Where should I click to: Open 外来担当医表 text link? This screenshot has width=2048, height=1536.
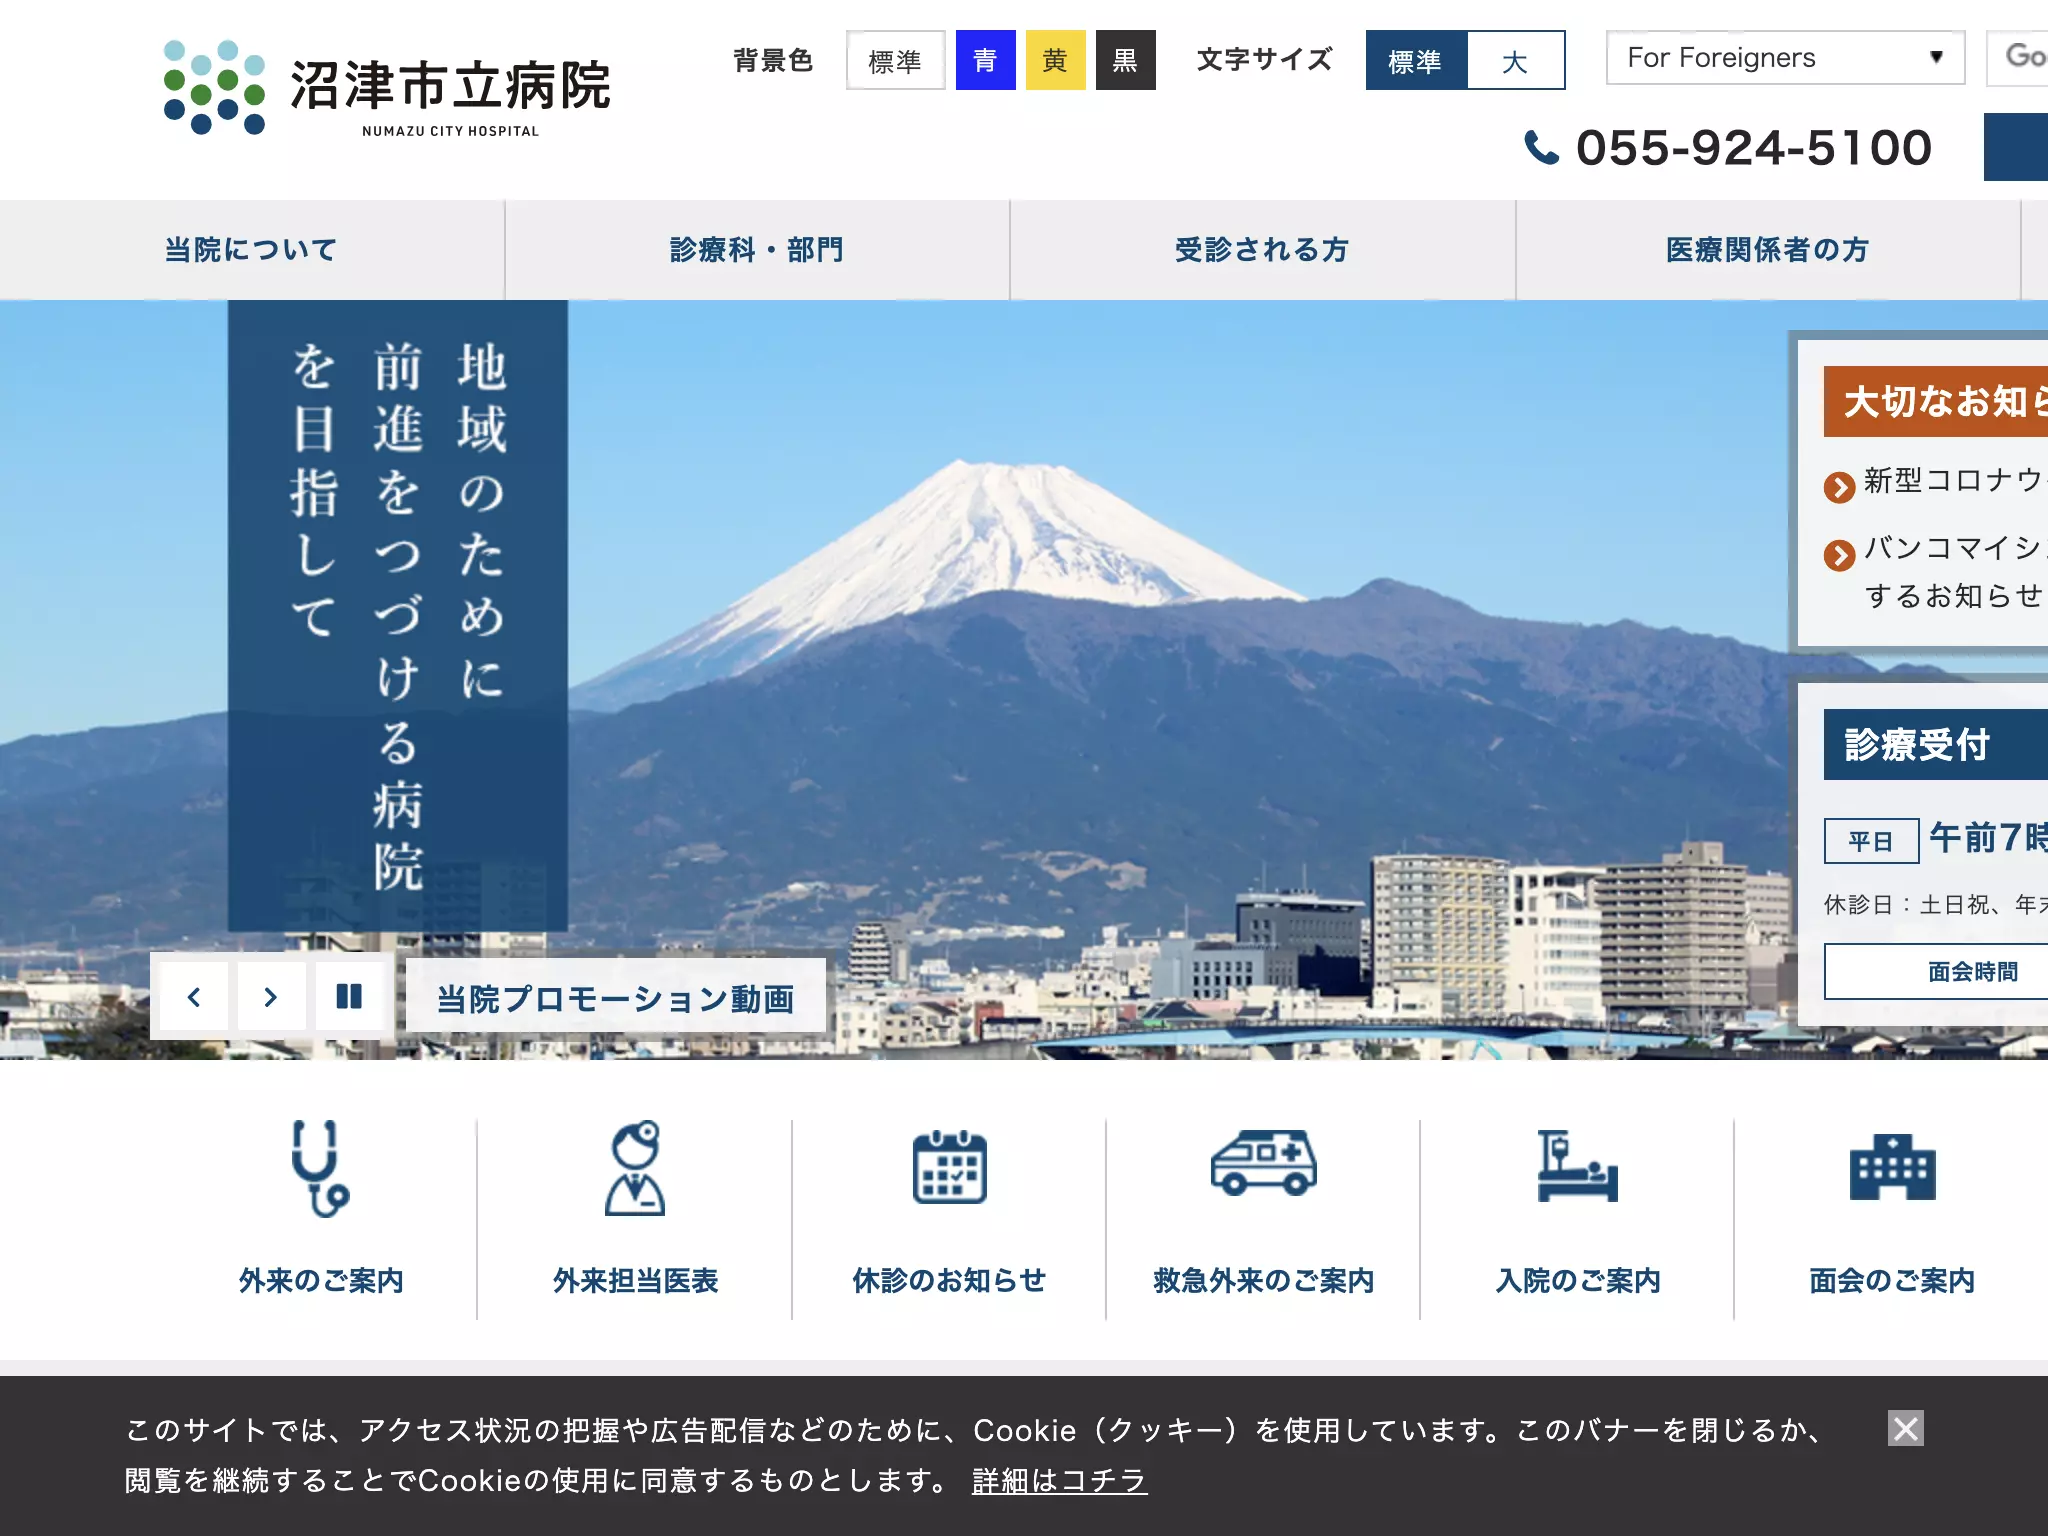coord(635,1280)
